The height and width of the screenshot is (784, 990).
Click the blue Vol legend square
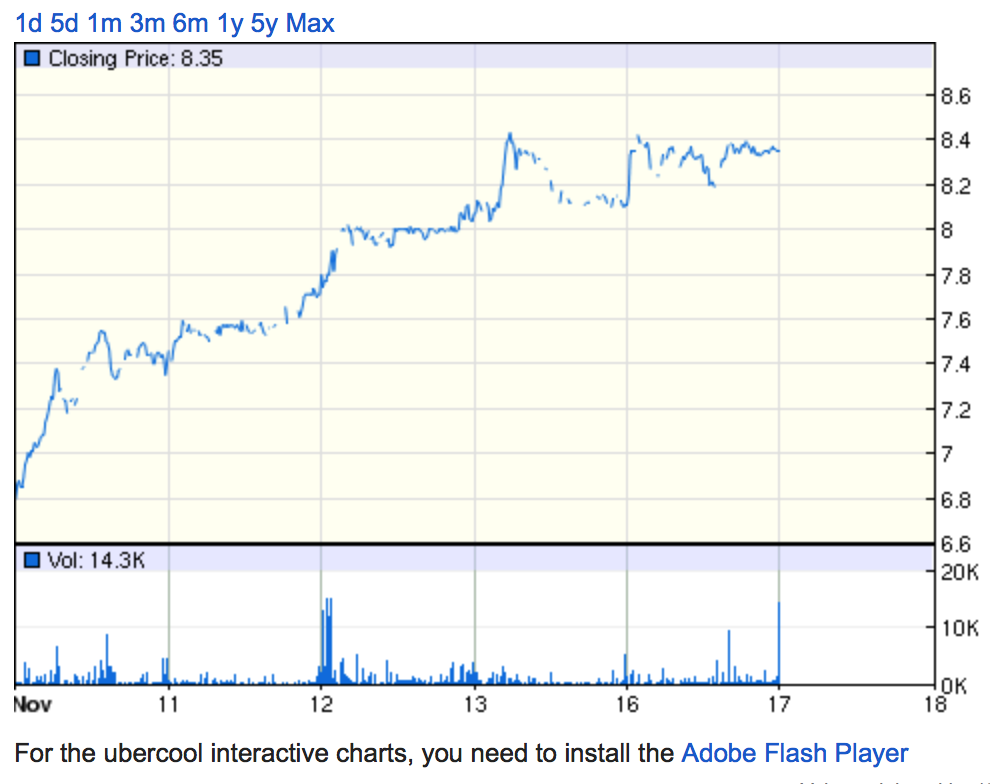[x=31, y=560]
